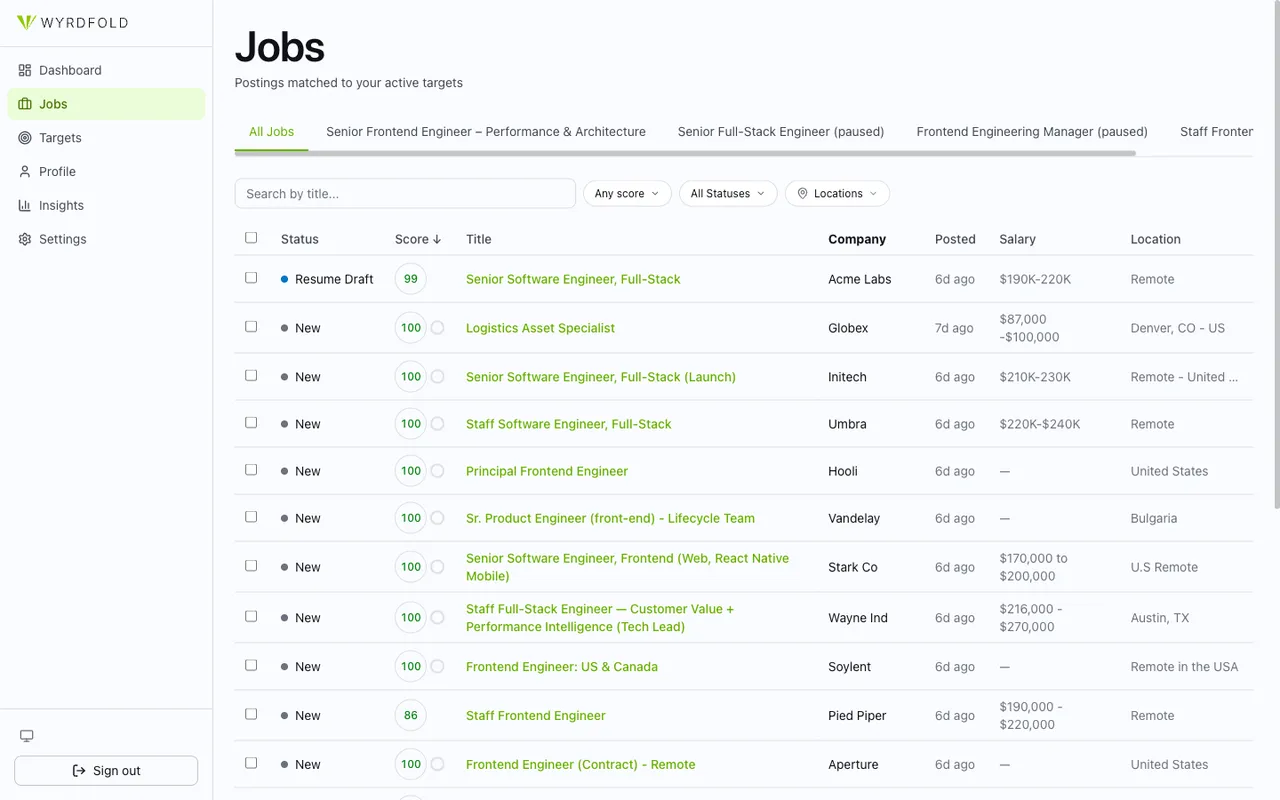The height and width of the screenshot is (800, 1280).
Task: Click the 86 score badge for Pied Piper
Action: (411, 716)
